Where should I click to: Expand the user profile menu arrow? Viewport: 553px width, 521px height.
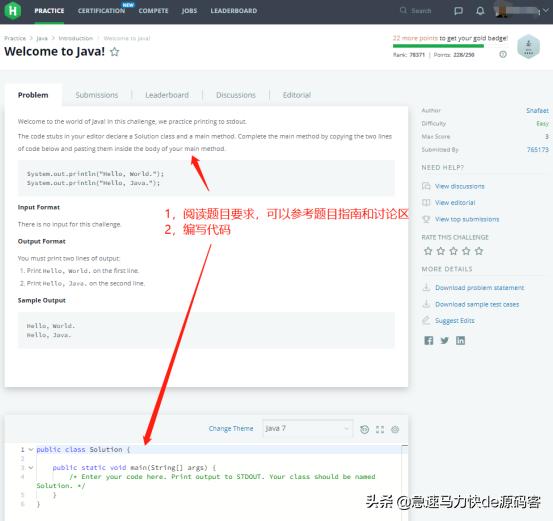click(x=546, y=11)
